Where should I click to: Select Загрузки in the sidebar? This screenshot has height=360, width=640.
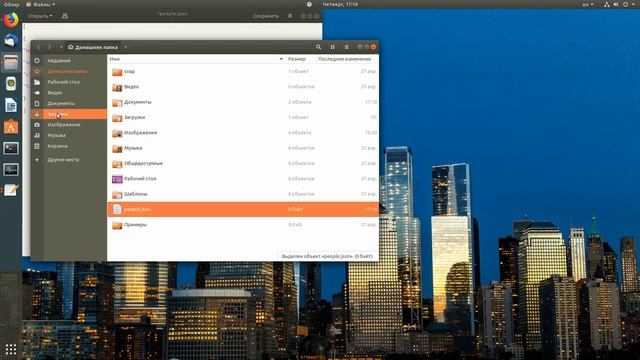[x=69, y=114]
